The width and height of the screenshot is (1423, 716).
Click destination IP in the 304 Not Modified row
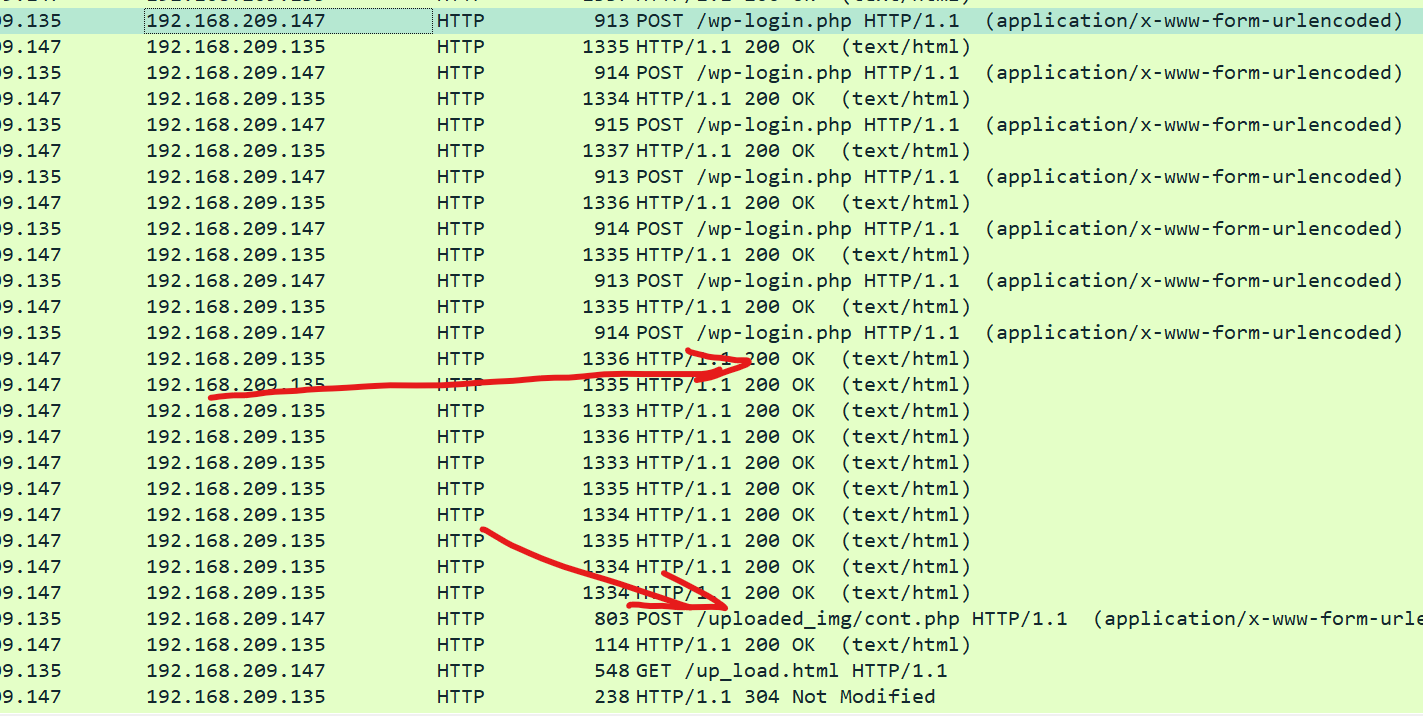[x=236, y=697]
